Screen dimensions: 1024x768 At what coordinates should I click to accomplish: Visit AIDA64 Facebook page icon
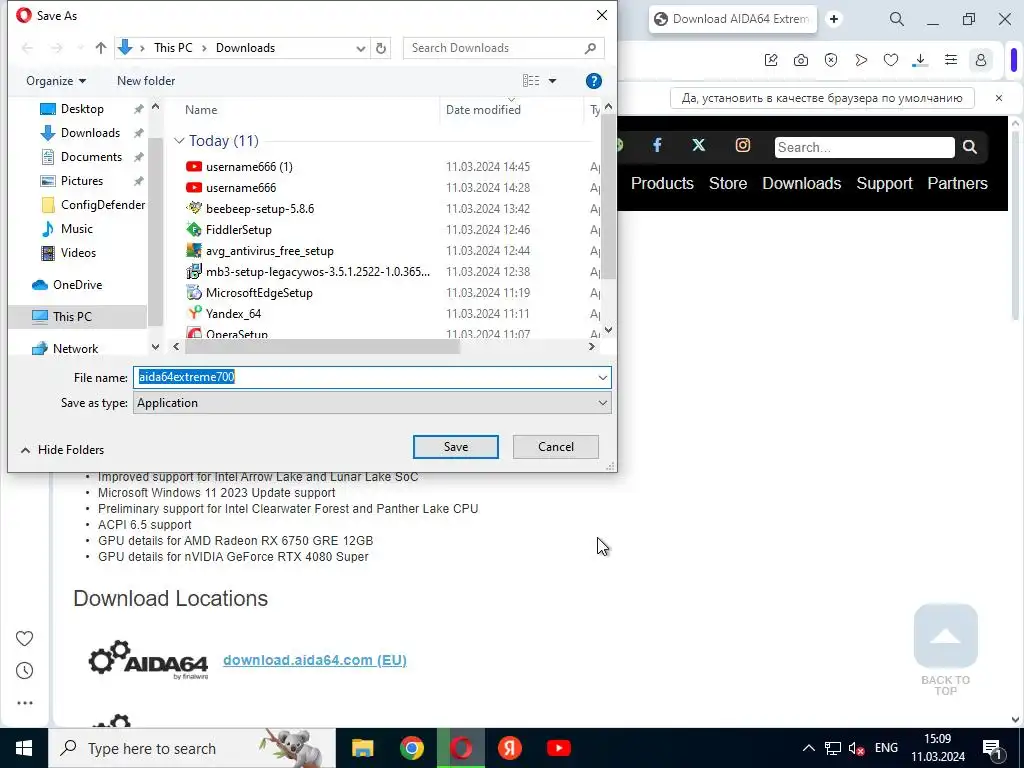(x=657, y=145)
